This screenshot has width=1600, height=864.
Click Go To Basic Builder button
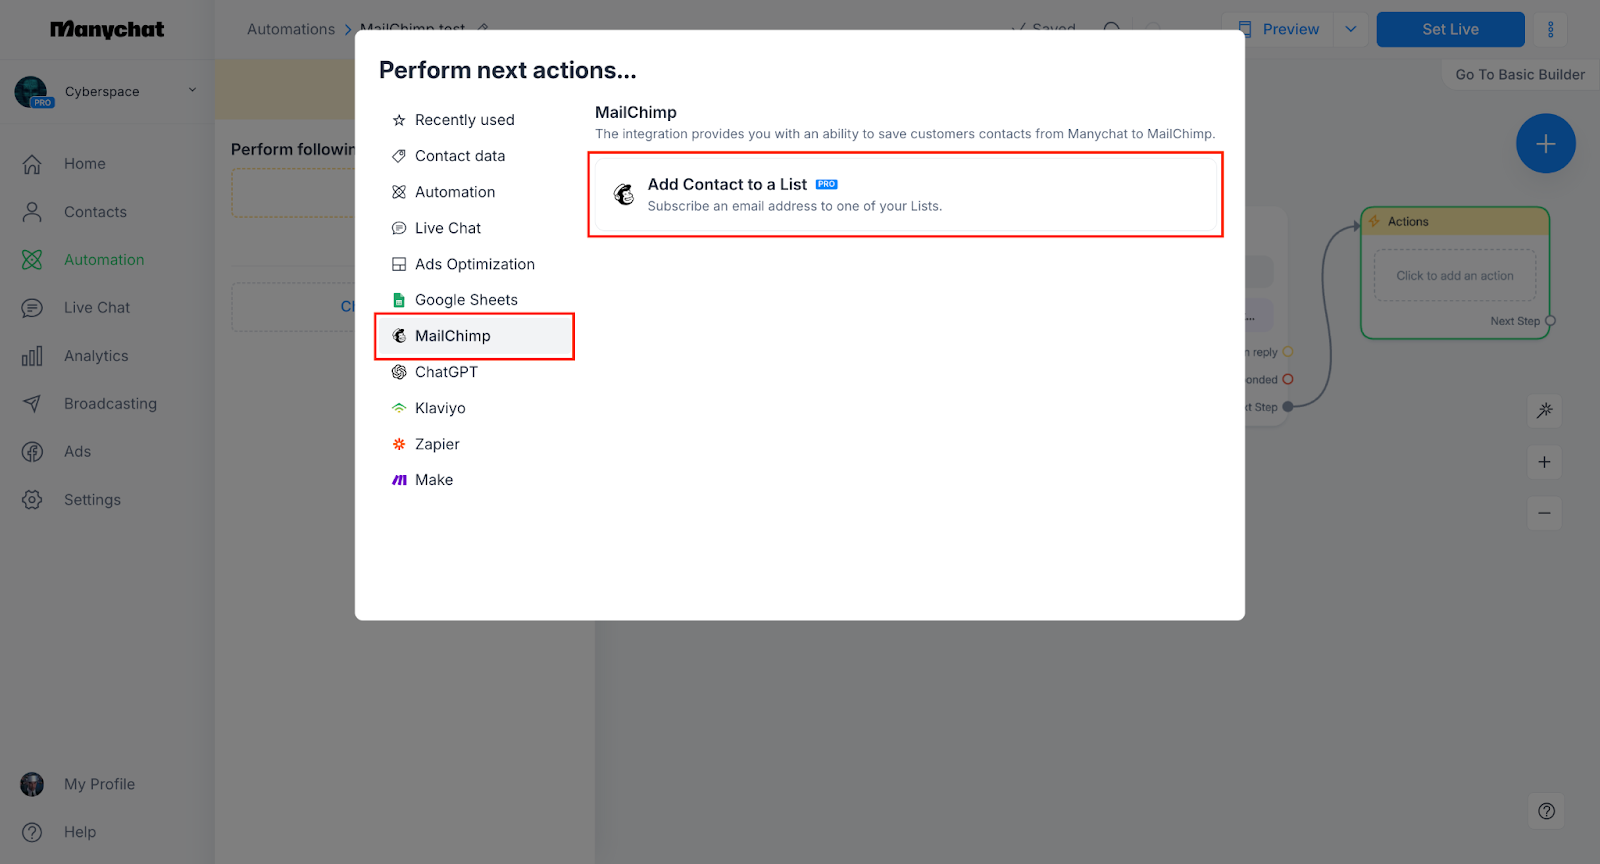pyautogui.click(x=1519, y=75)
